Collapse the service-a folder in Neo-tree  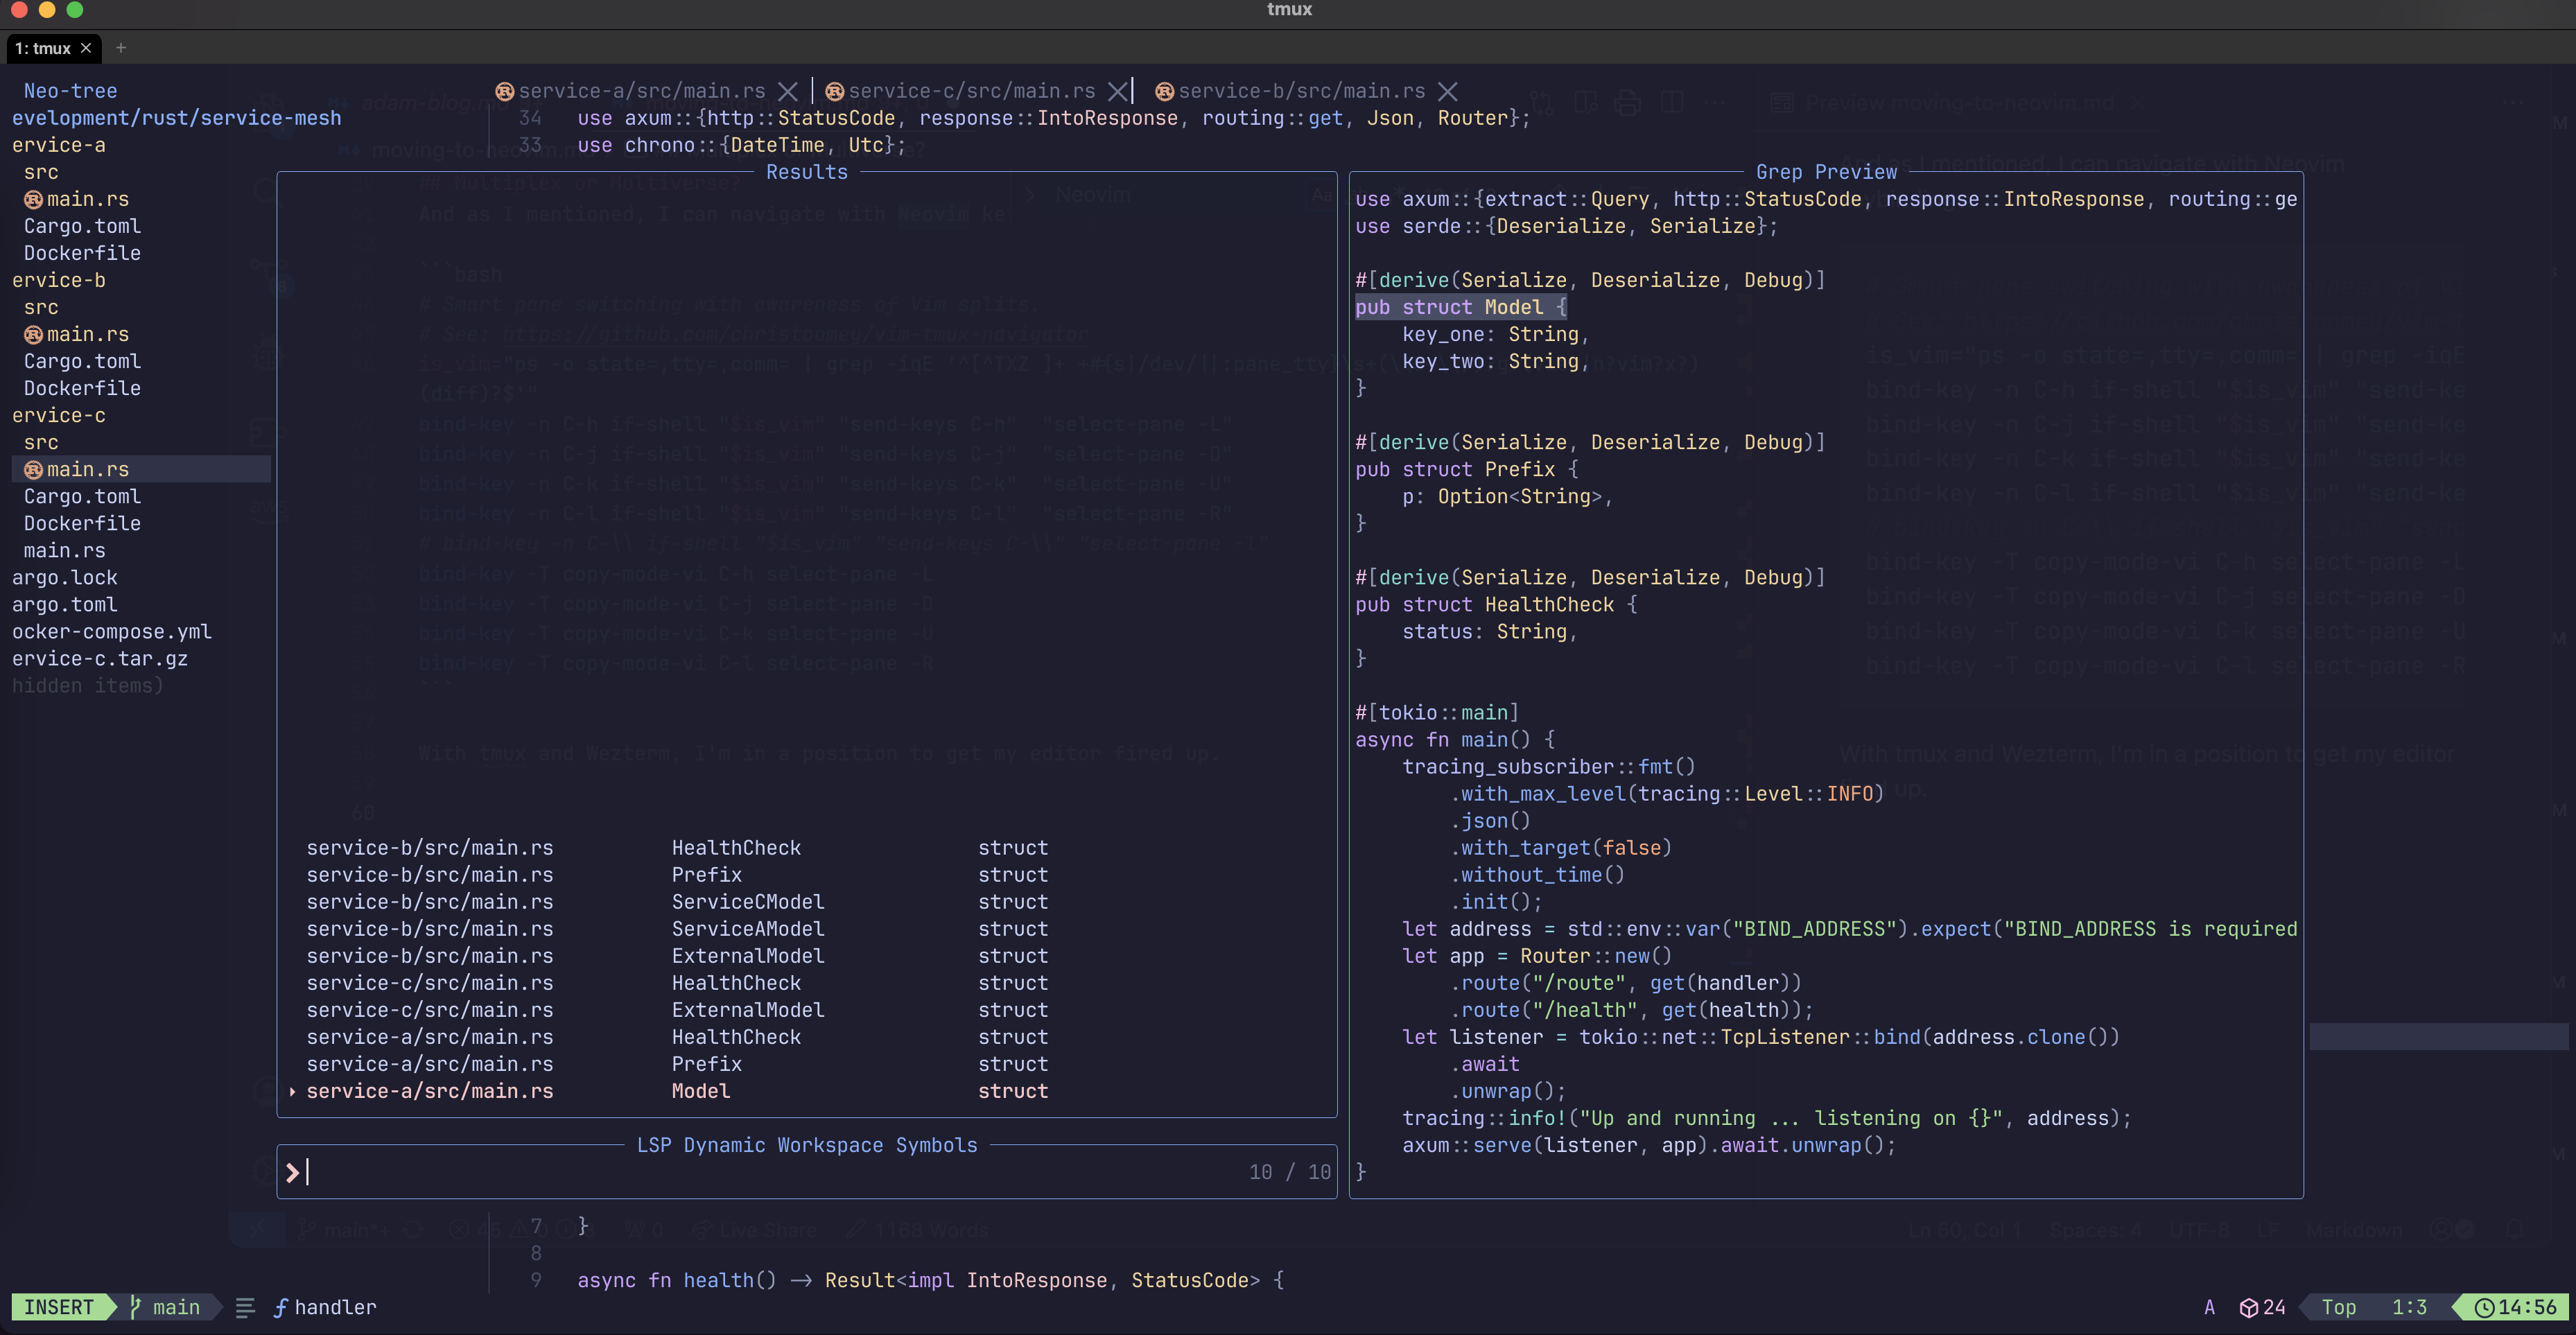[x=58, y=145]
